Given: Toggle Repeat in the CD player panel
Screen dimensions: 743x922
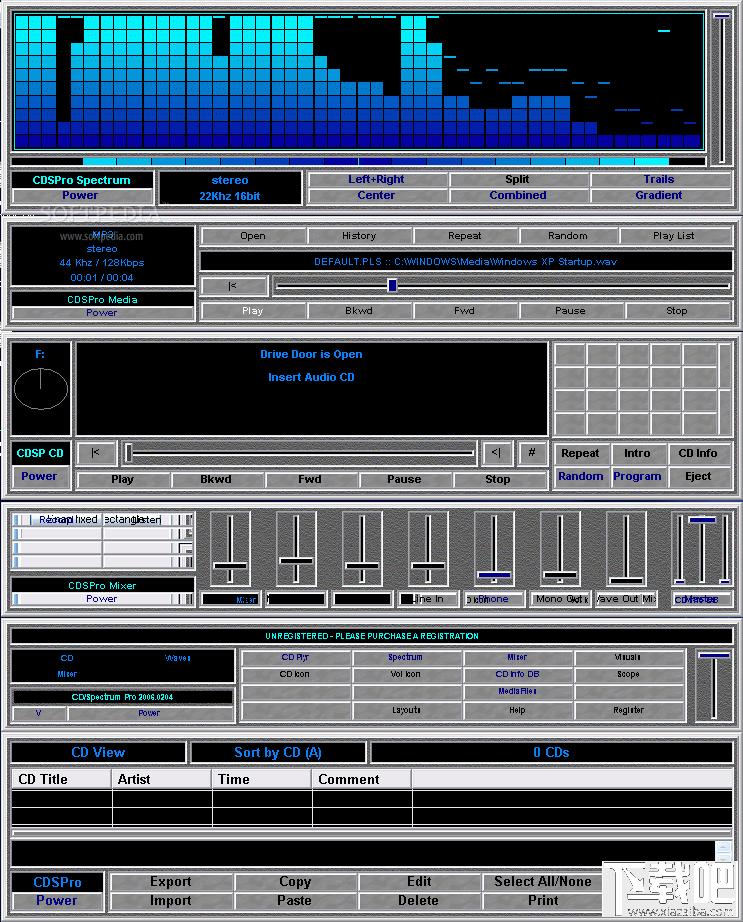Looking at the screenshot, I should pos(580,453).
